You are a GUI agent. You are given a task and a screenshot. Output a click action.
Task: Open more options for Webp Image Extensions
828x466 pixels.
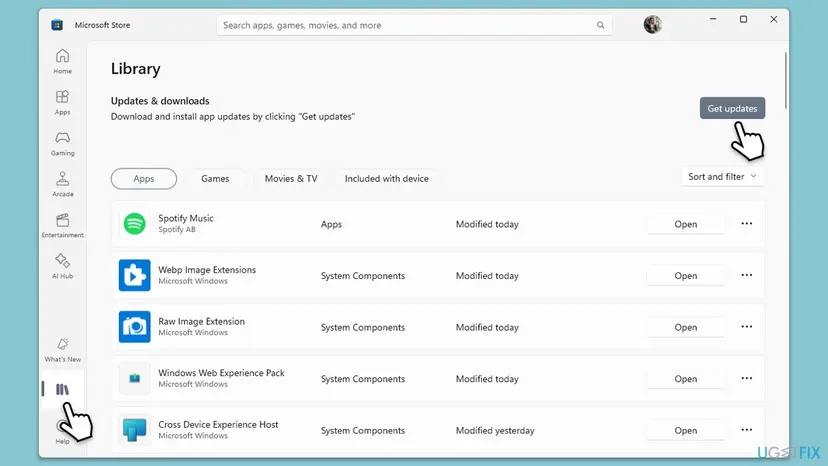click(747, 275)
